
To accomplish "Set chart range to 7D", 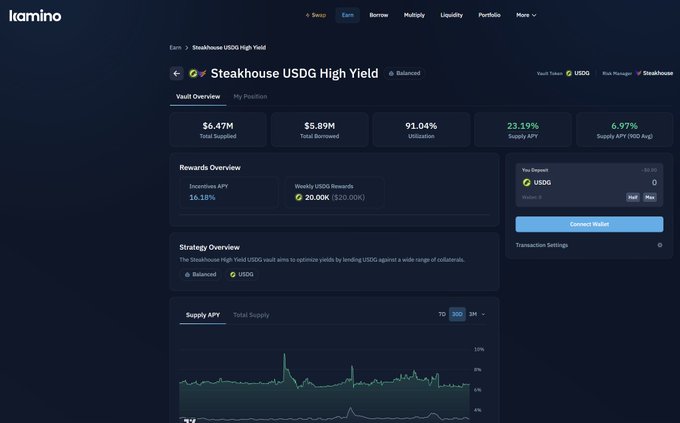I will pos(442,314).
